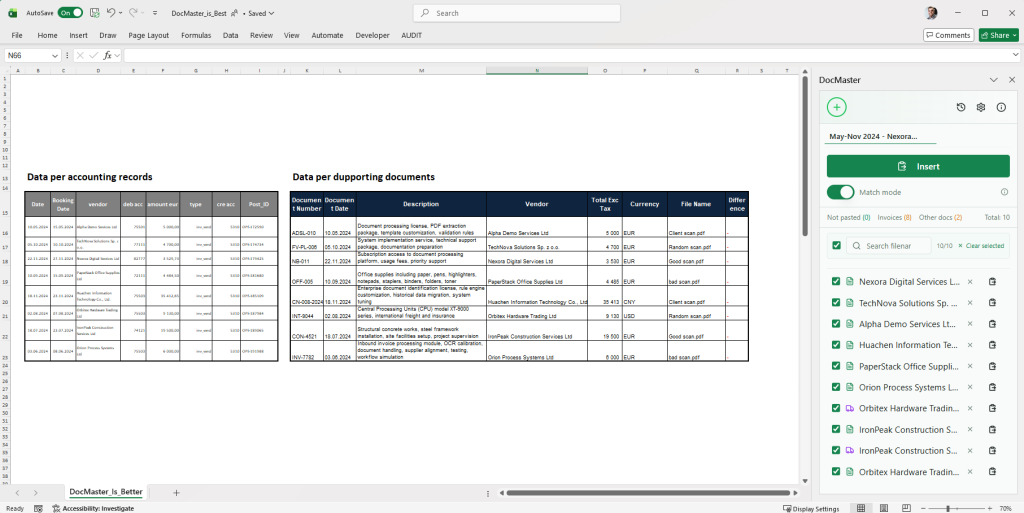This screenshot has height=513, width=1024.
Task: Open the Share button dropdown
Action: point(1015,35)
